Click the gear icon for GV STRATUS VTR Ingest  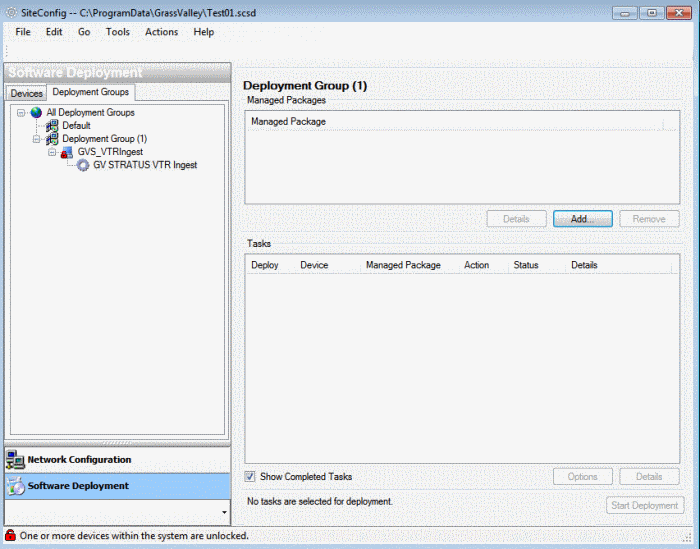pyautogui.click(x=83, y=165)
